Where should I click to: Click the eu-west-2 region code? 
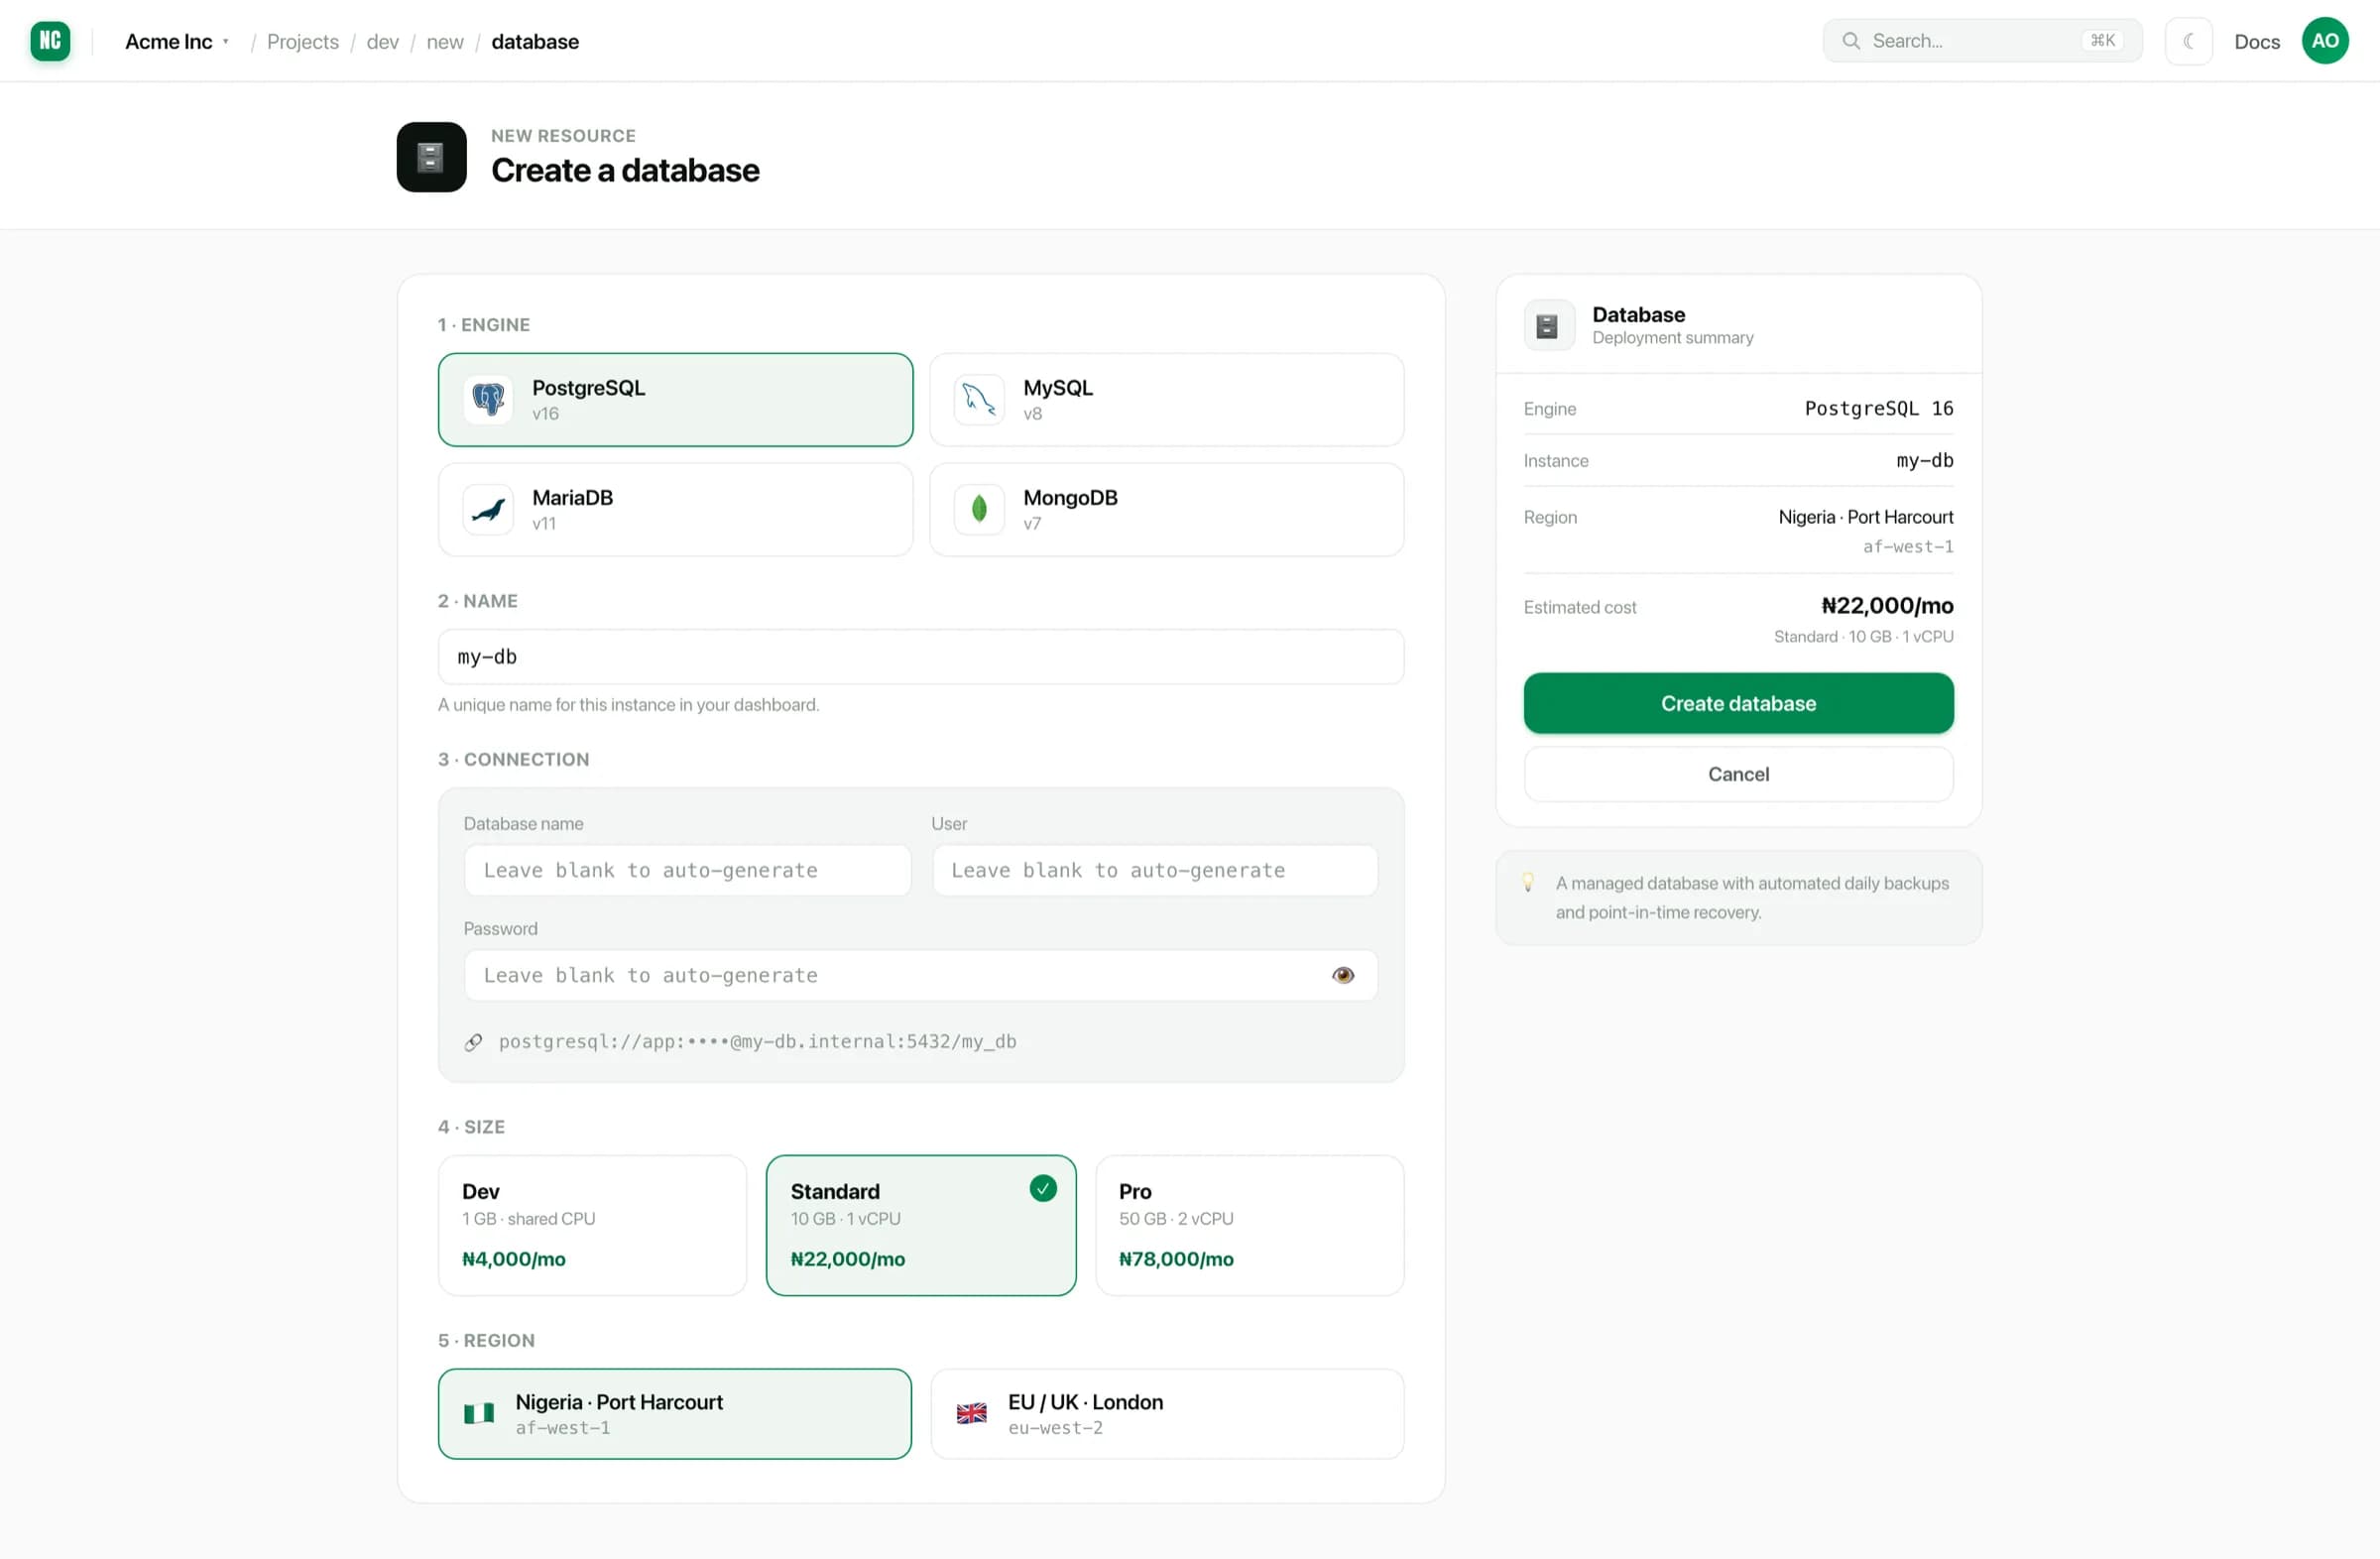1055,1428
